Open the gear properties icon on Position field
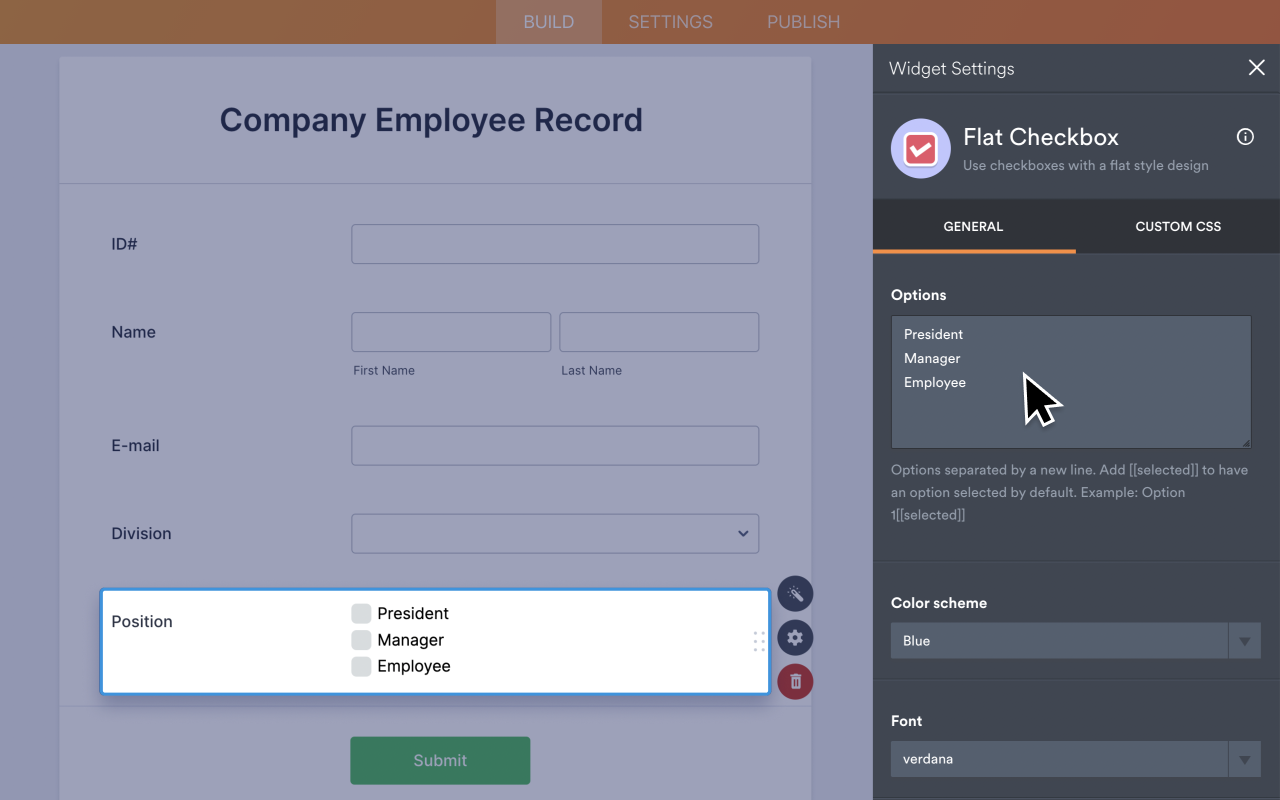This screenshot has height=800, width=1280. pos(795,637)
